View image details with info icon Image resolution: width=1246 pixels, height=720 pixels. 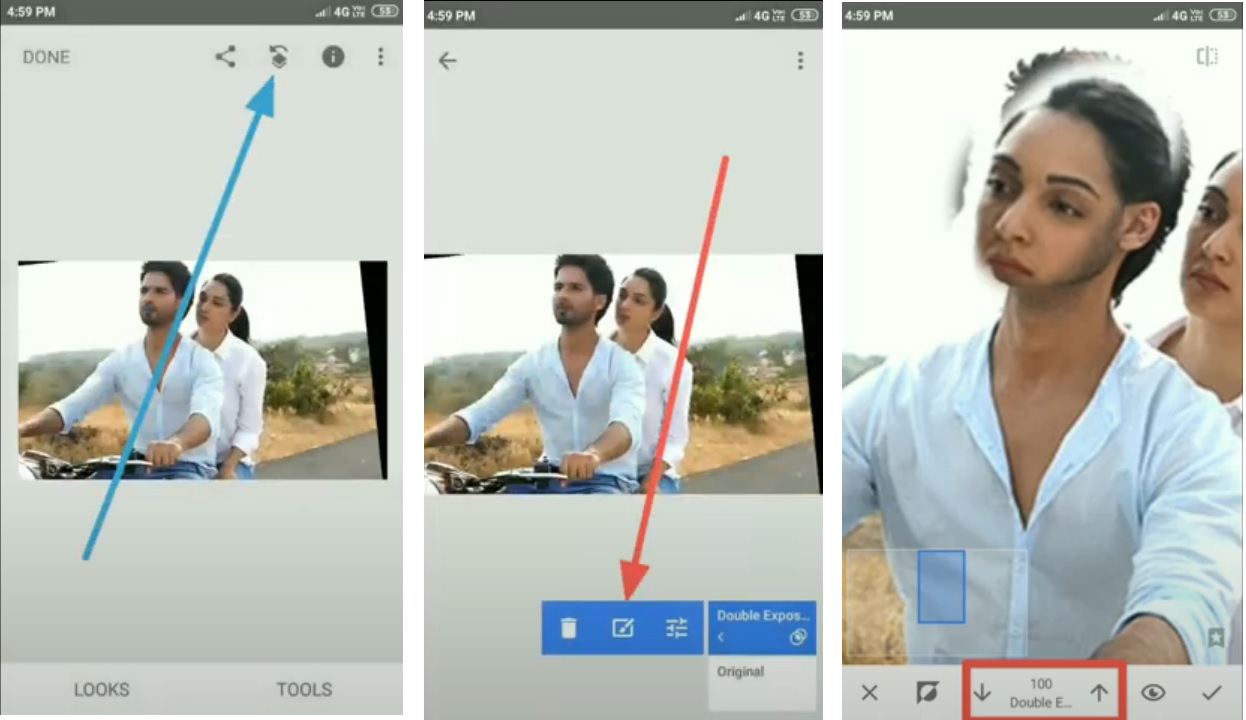(x=332, y=57)
